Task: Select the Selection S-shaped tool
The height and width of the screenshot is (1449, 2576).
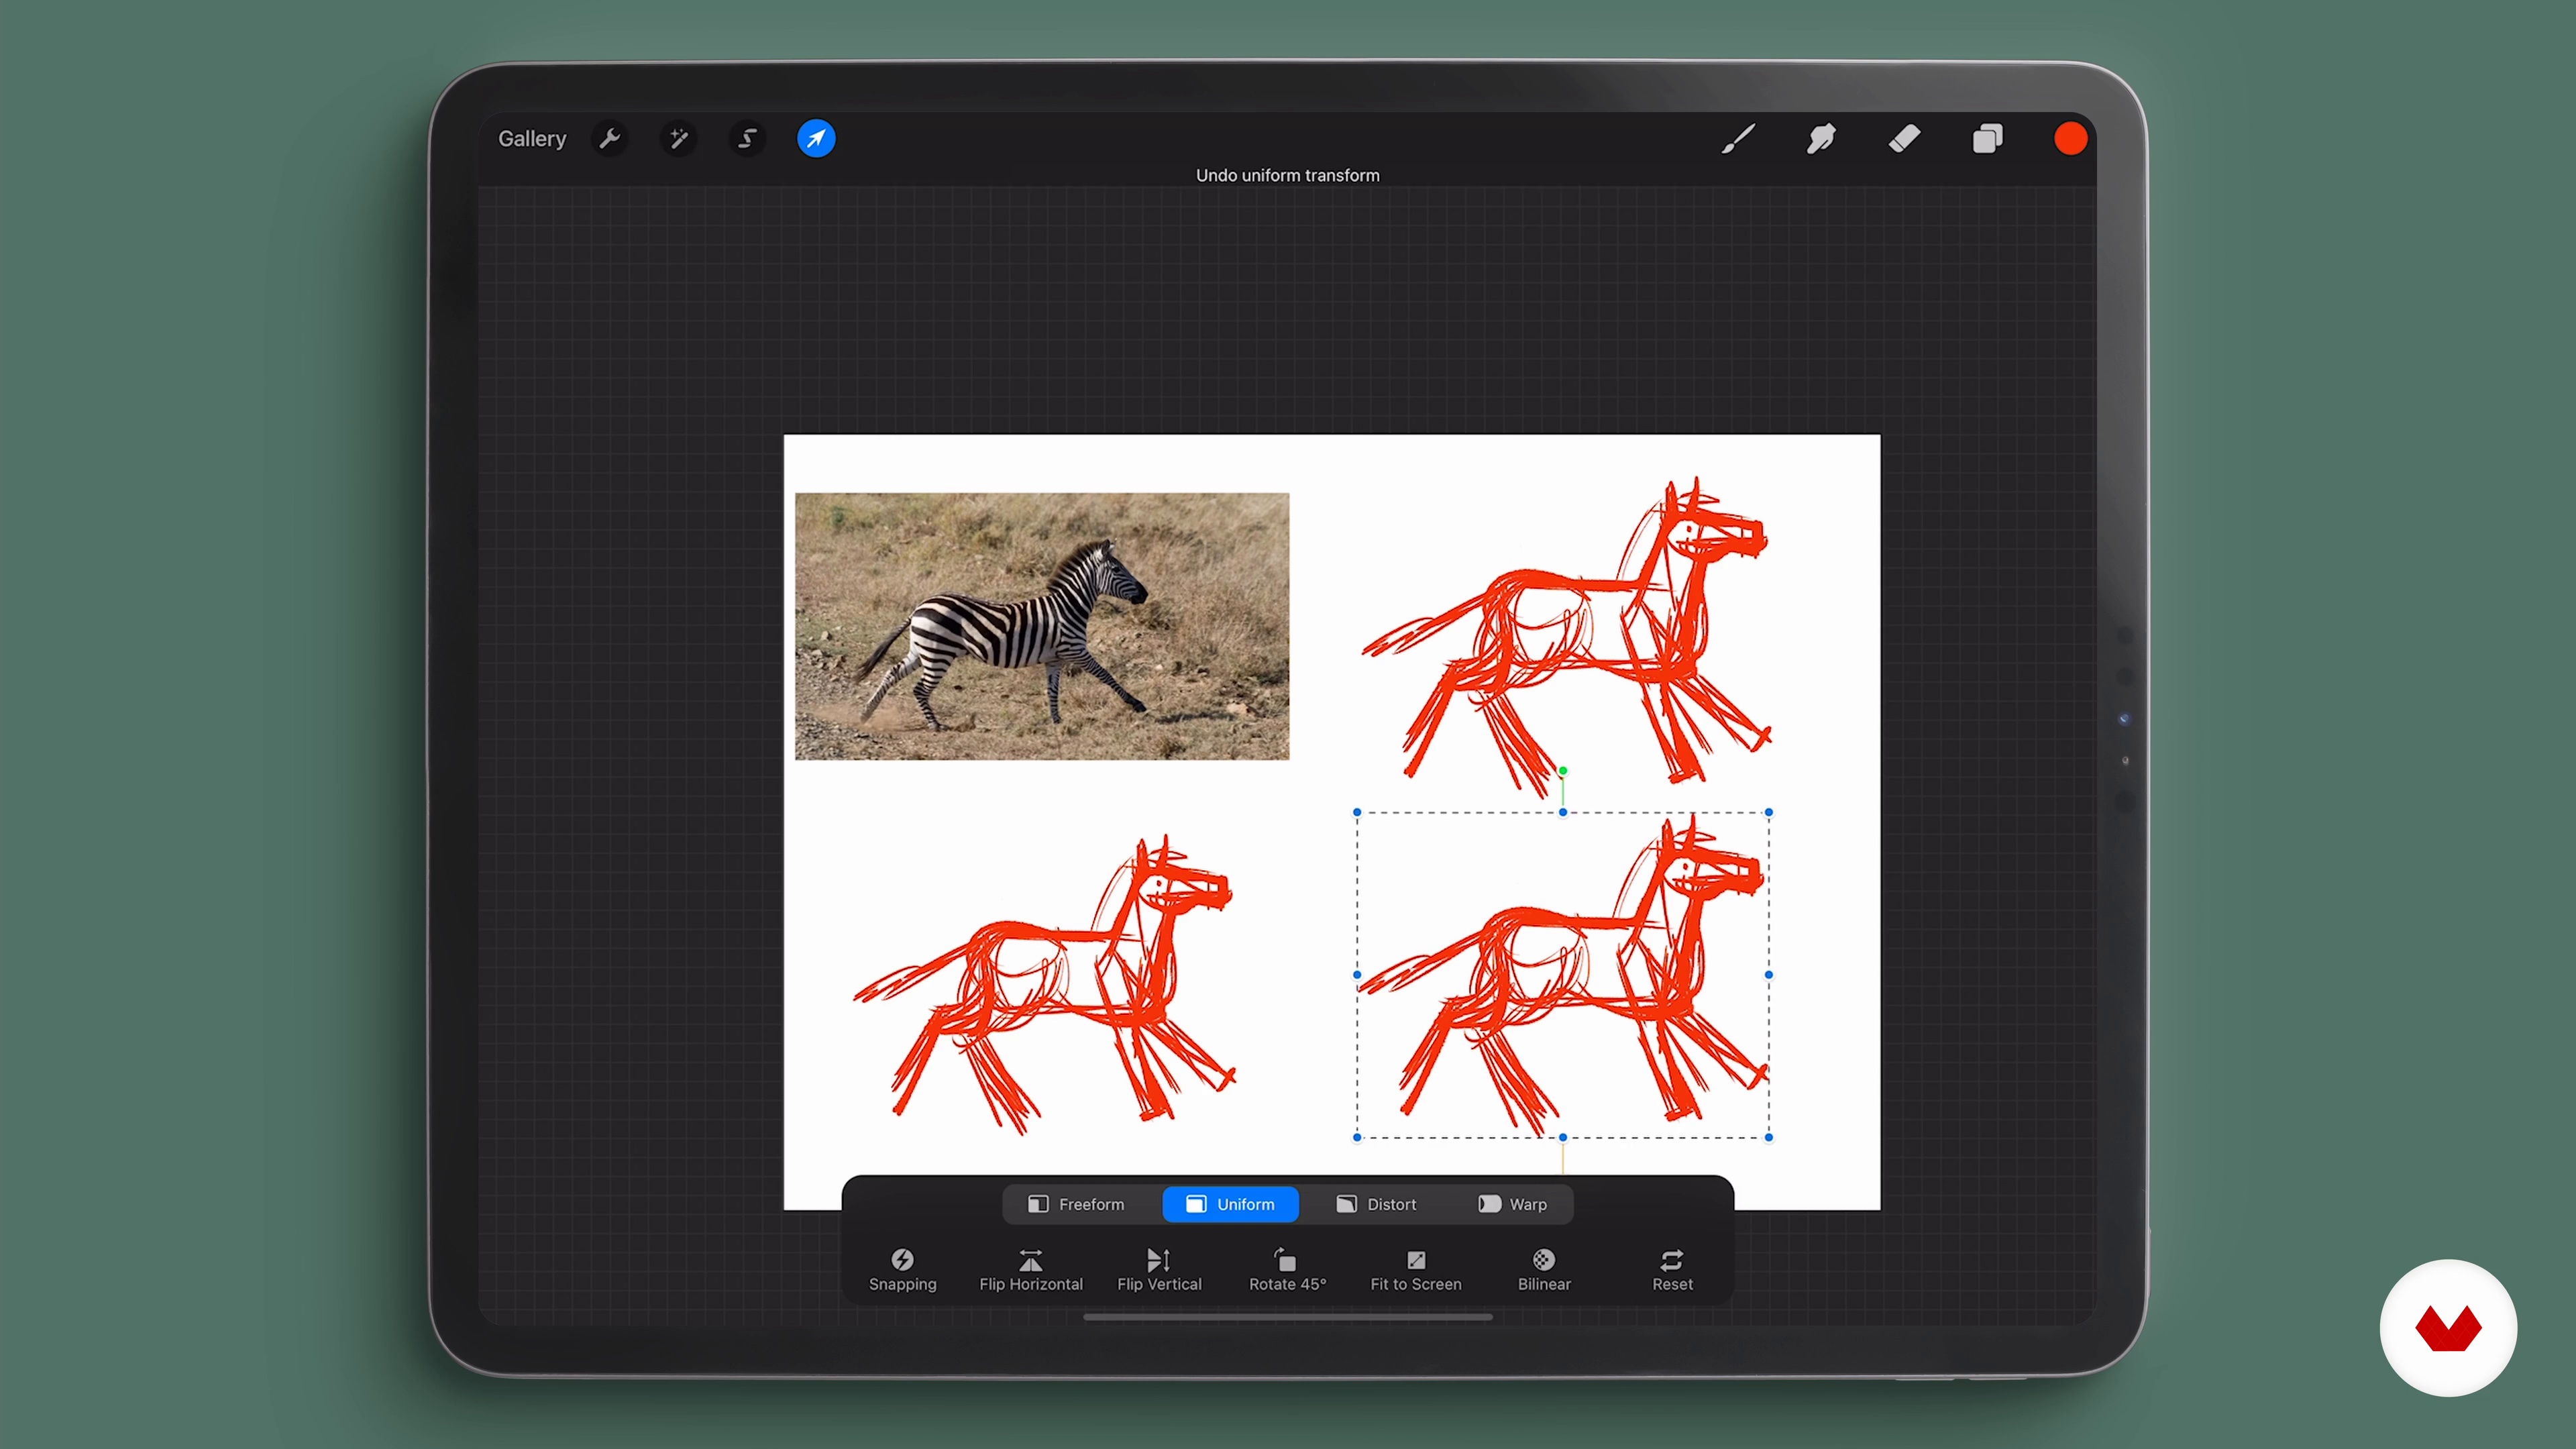Action: pos(747,139)
